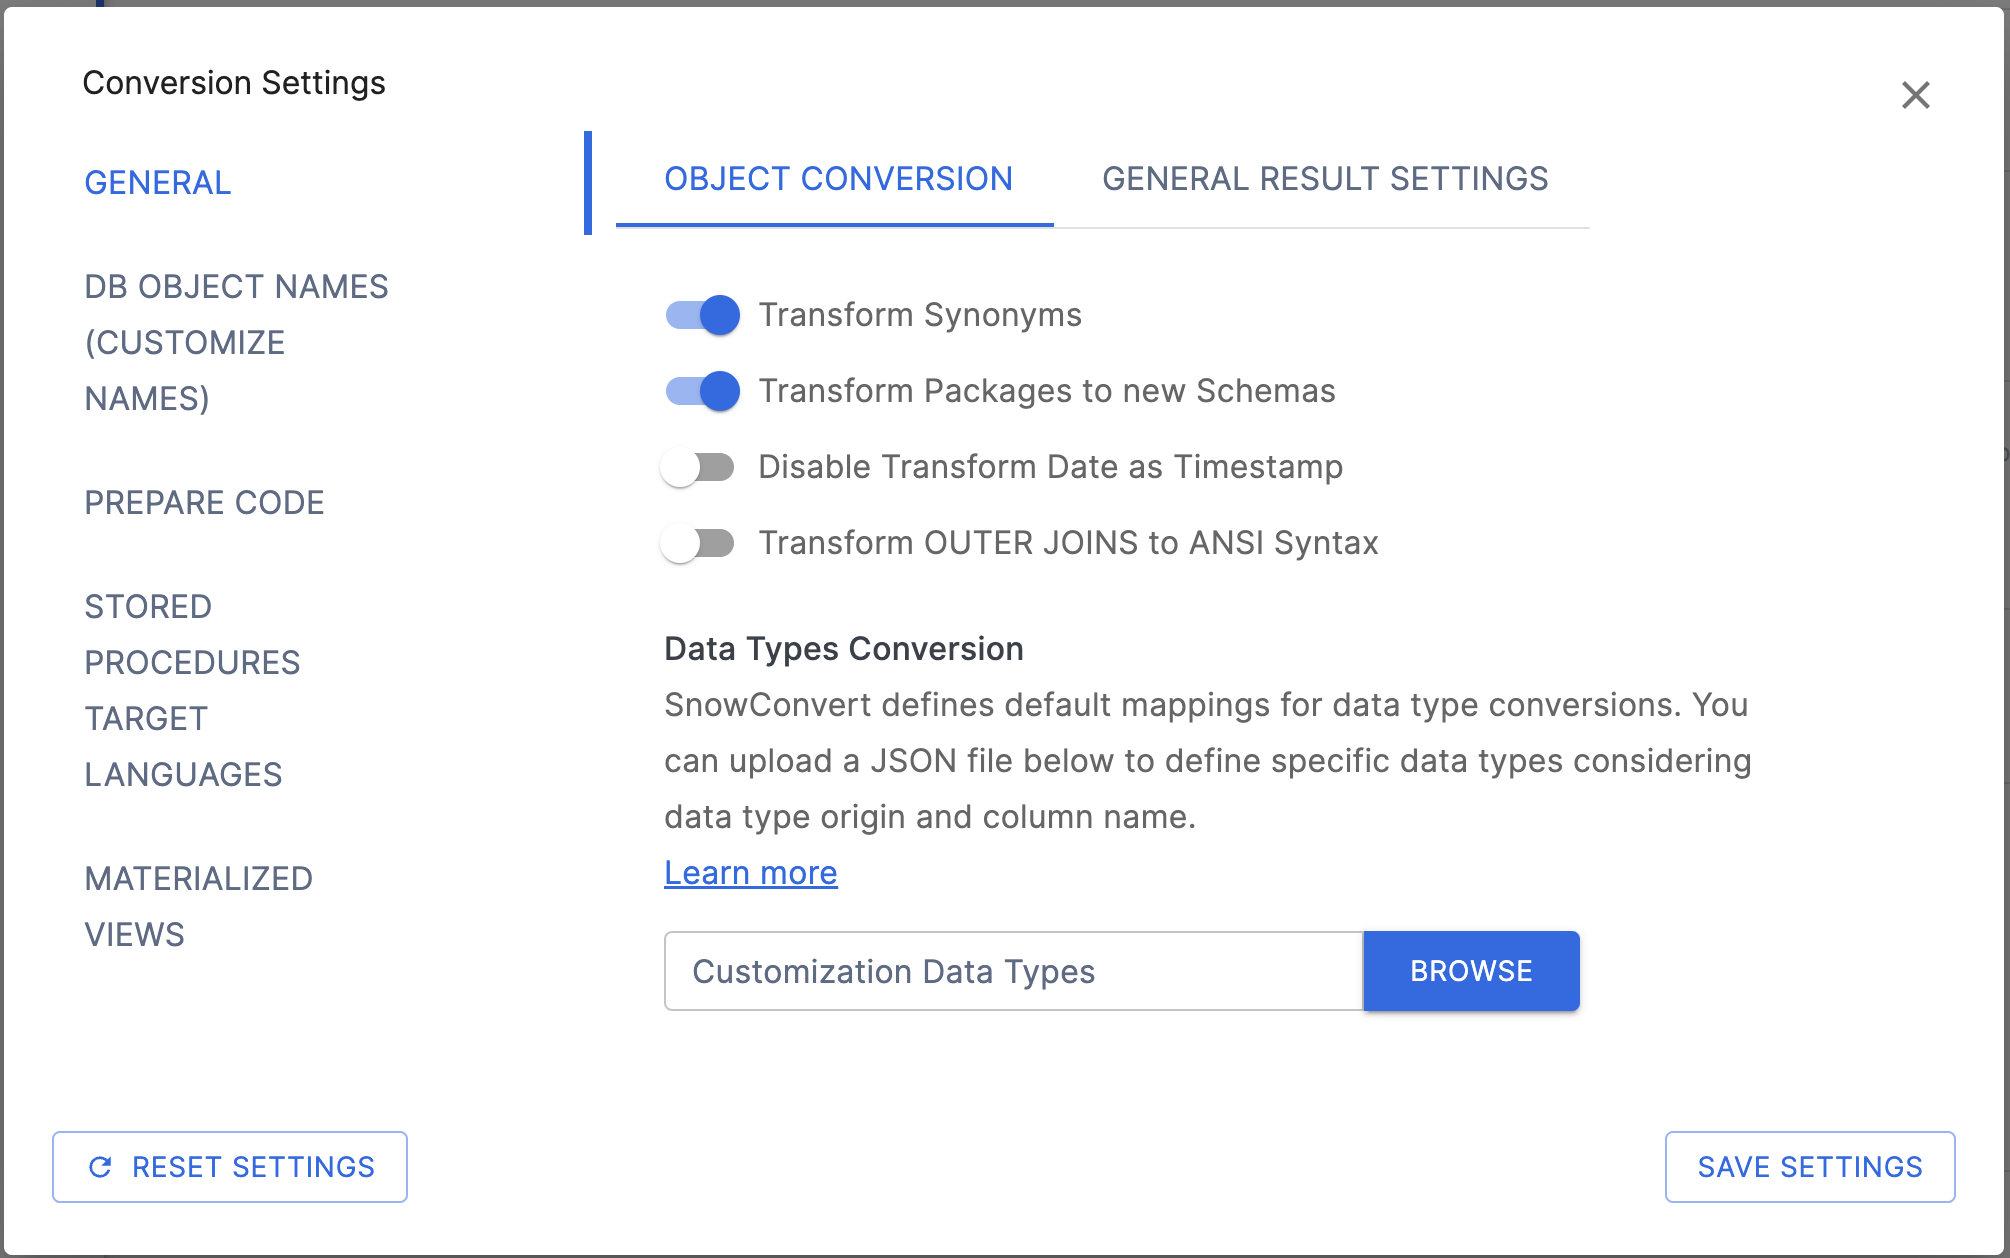
Task: Click the Conversion Settings dialog title
Action: [x=234, y=82]
